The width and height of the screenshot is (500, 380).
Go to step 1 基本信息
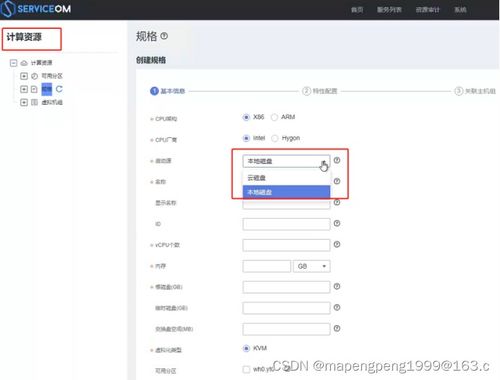168,91
